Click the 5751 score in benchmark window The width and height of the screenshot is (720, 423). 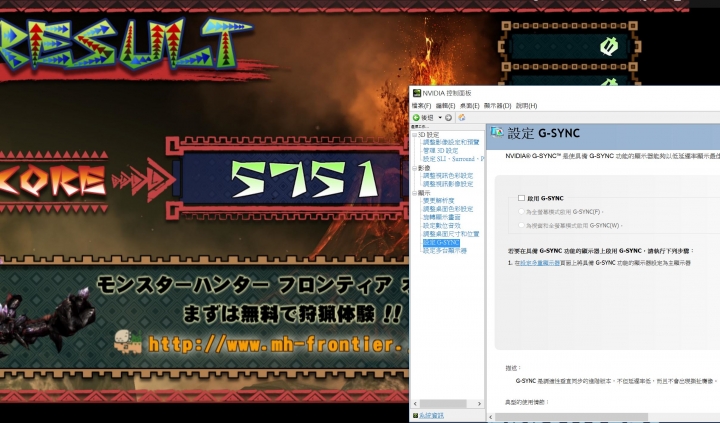(304, 179)
